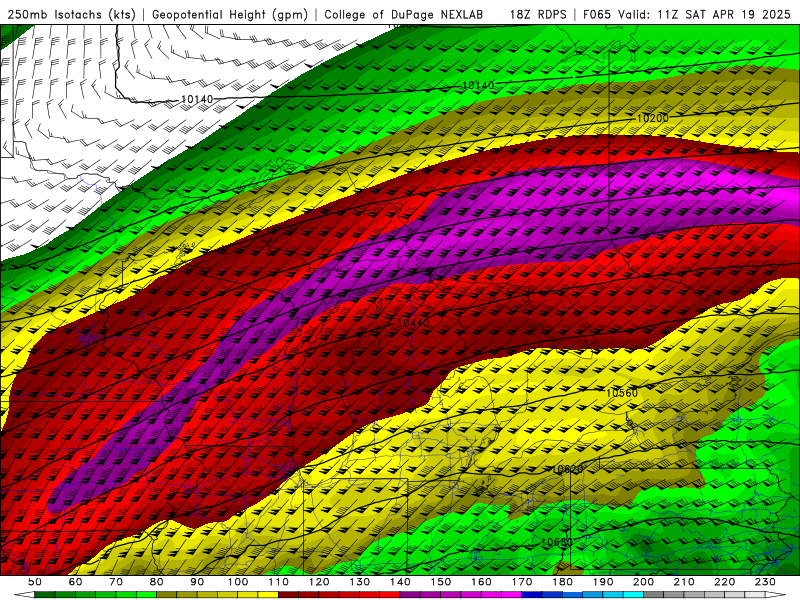Screen dimensions: 800x600
Task: Click the legend value 210
Action: [684, 582]
